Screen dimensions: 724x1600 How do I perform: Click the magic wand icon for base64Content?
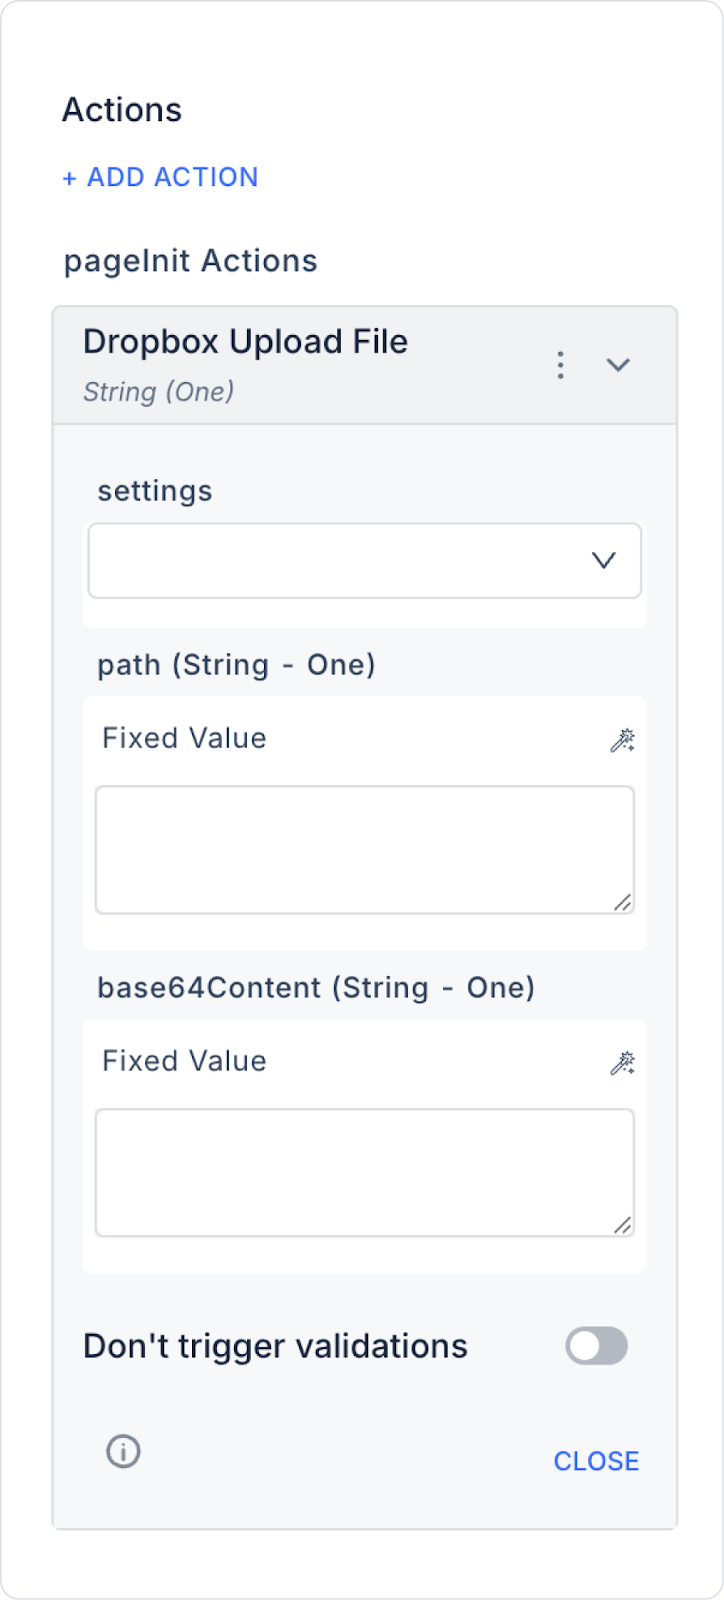[x=622, y=1063]
